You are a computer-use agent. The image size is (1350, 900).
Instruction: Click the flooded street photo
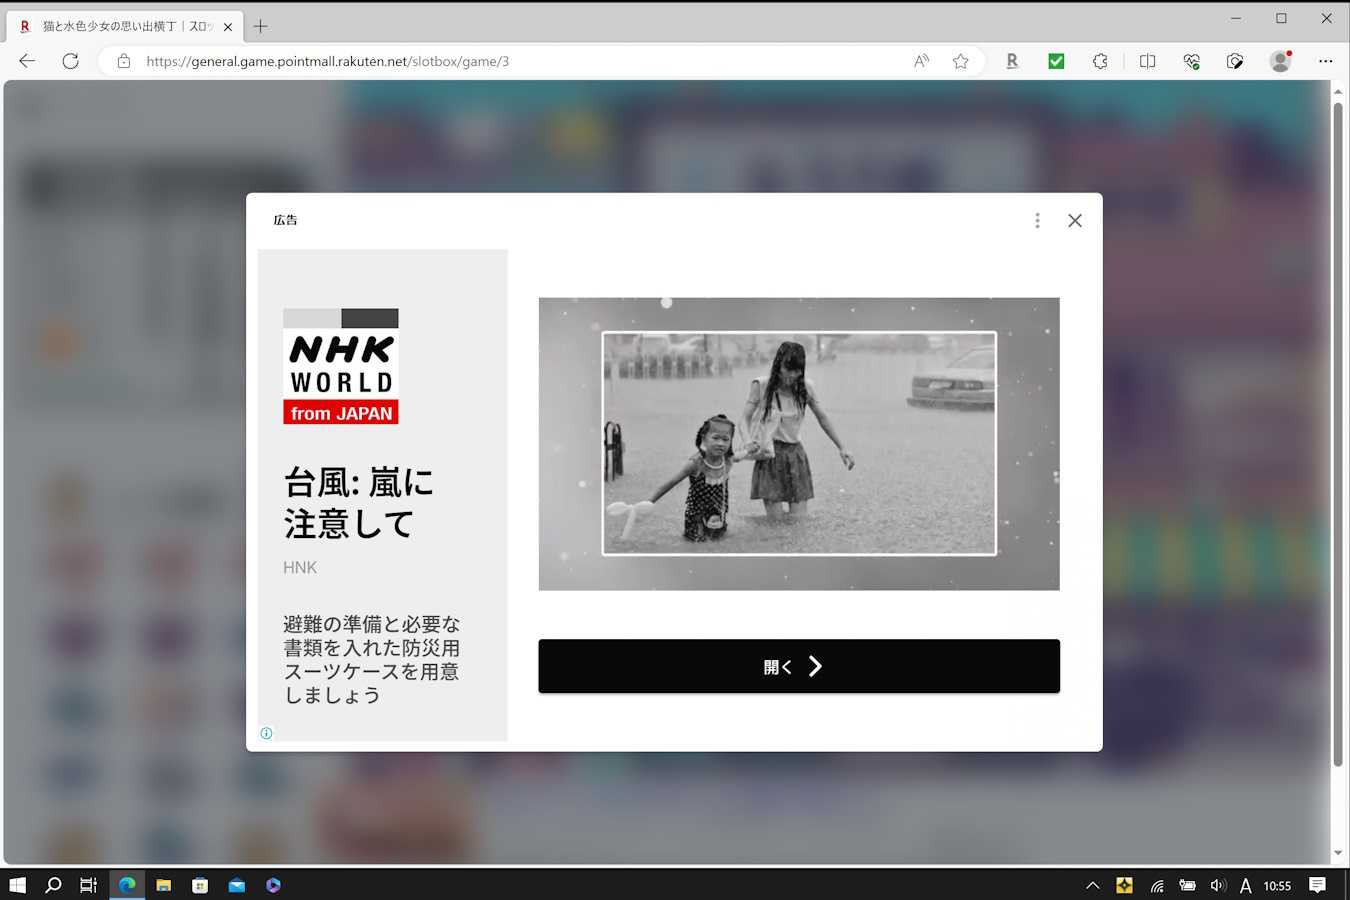click(x=798, y=443)
